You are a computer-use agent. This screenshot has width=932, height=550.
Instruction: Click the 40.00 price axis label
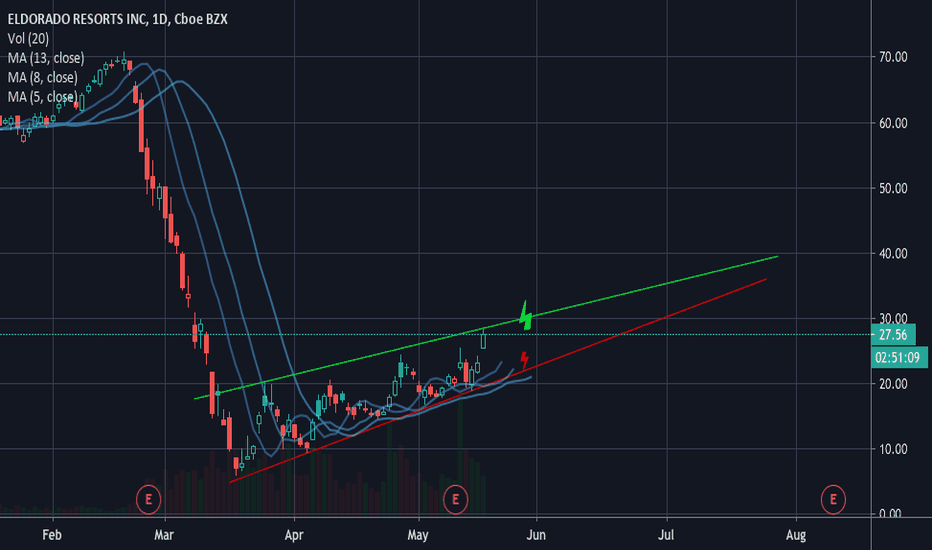893,254
